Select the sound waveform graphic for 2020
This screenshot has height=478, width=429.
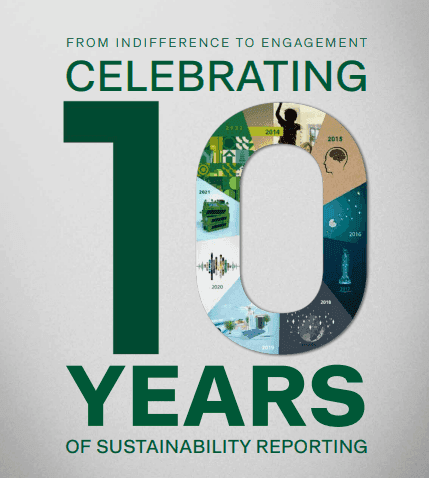218,267
